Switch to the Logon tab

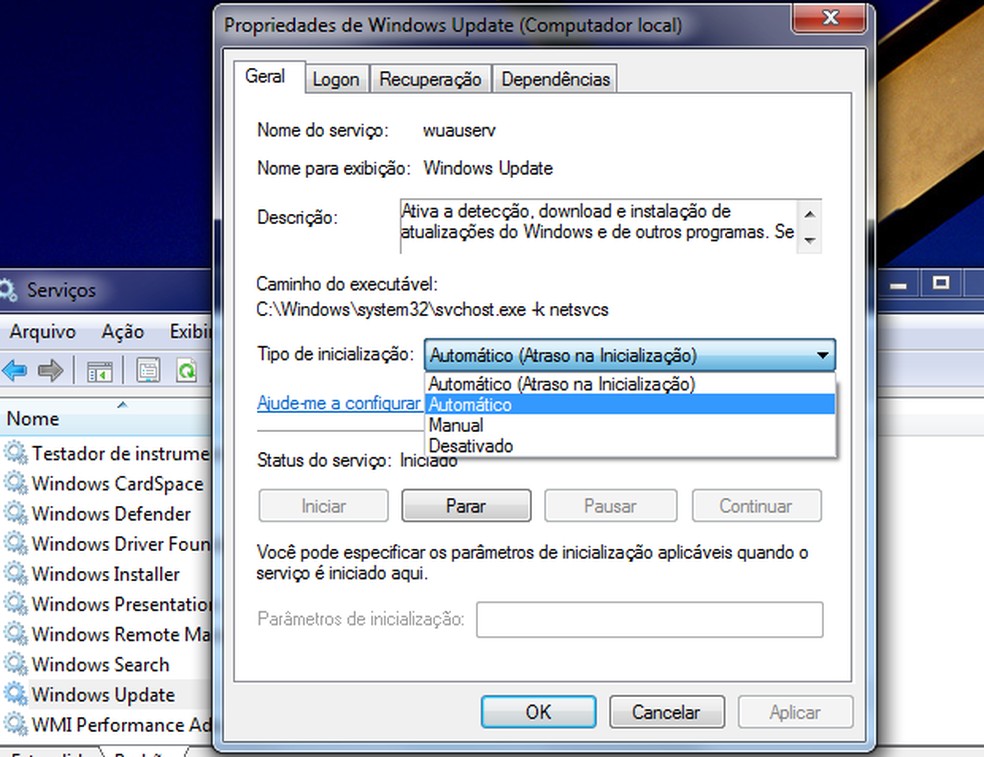tap(337, 78)
